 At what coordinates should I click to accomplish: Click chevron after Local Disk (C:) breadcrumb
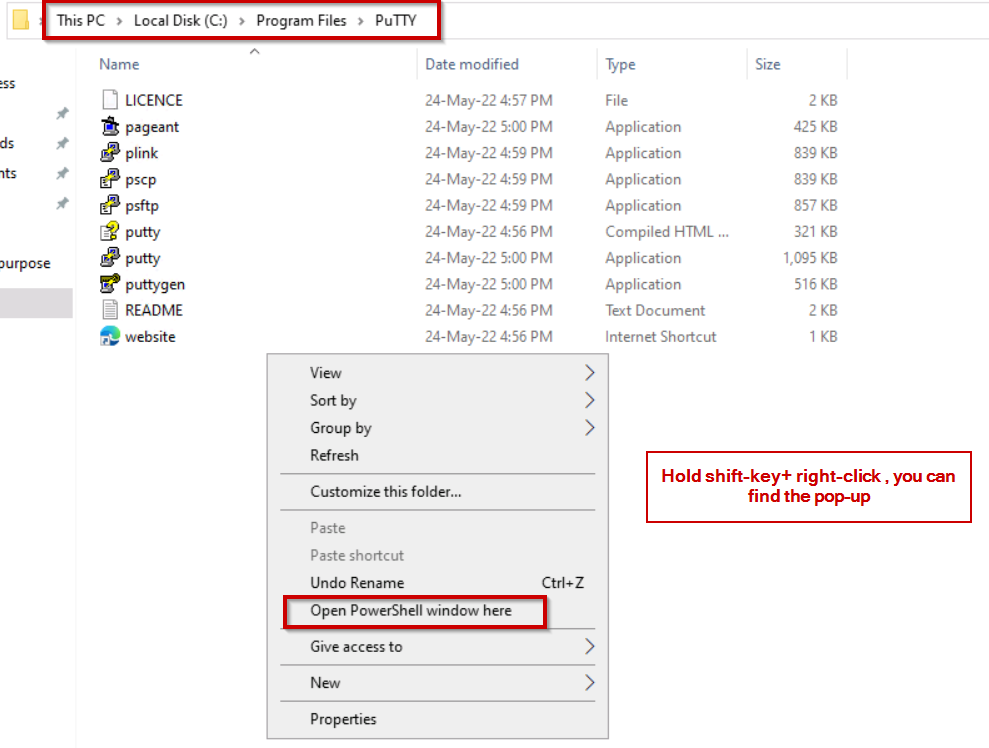click(x=242, y=21)
